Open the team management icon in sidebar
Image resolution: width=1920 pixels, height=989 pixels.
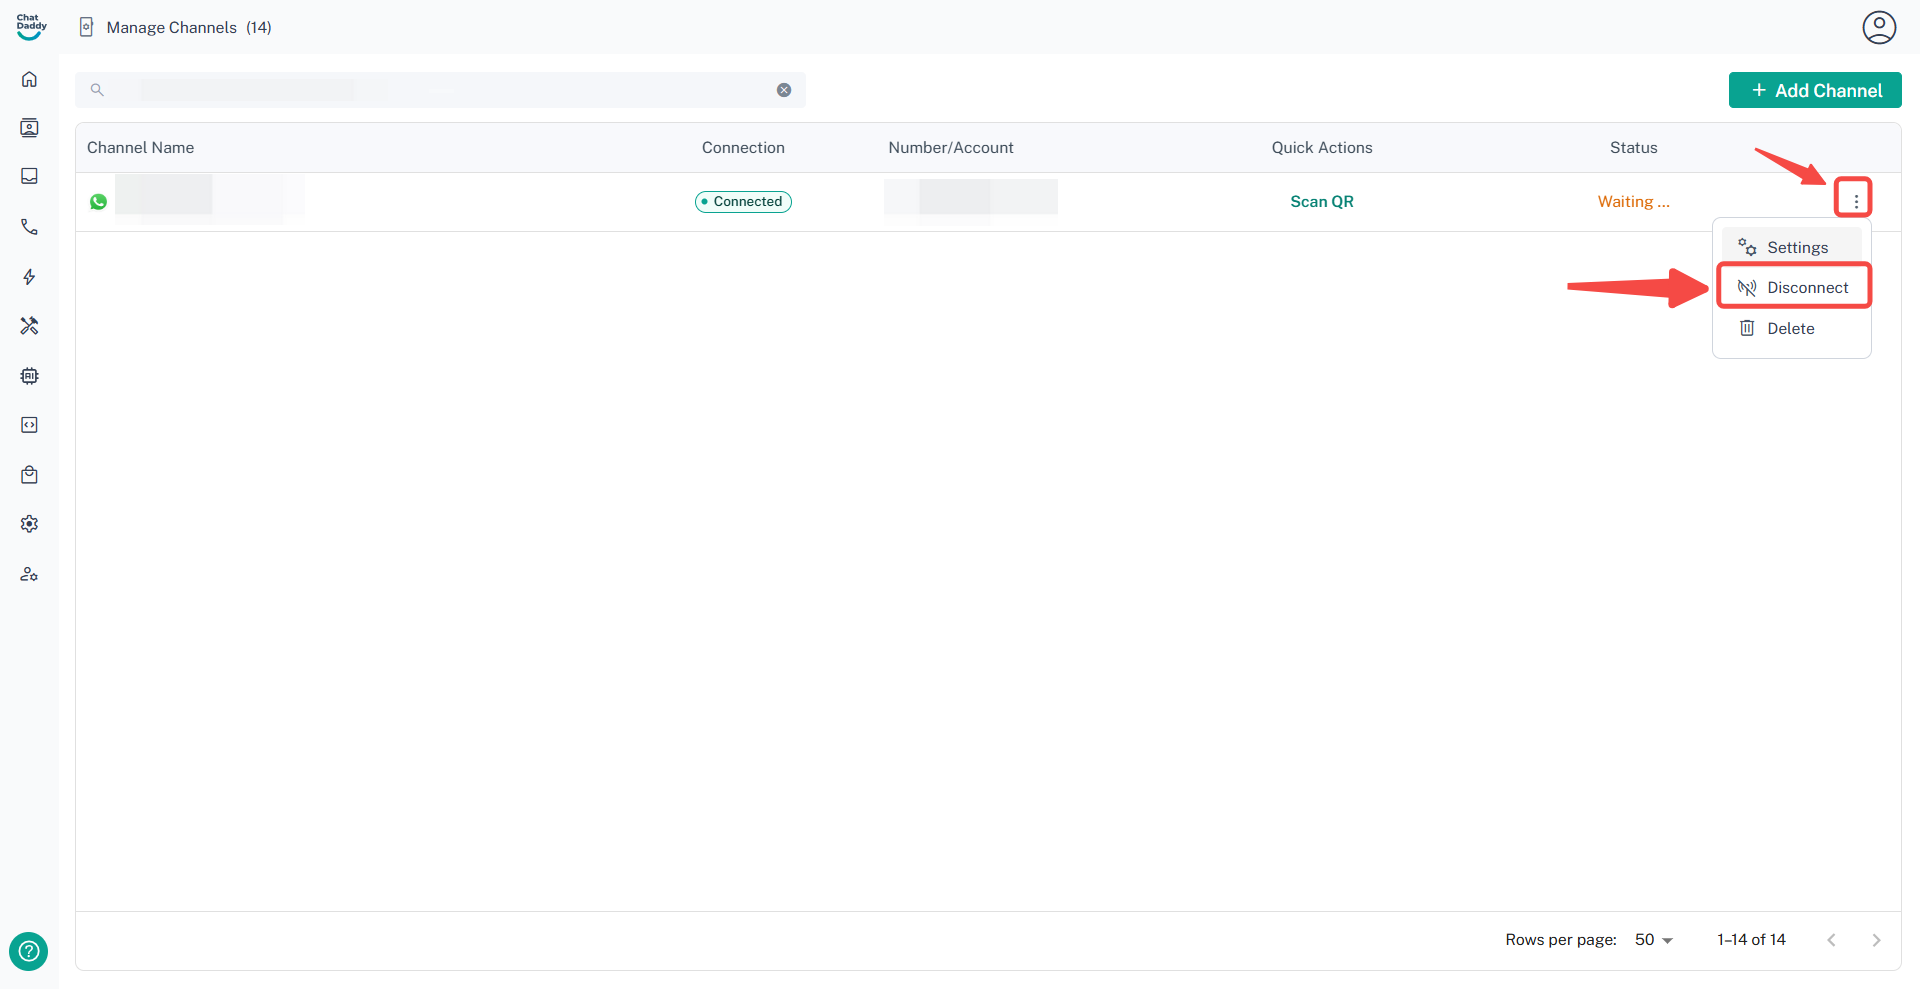tap(30, 574)
